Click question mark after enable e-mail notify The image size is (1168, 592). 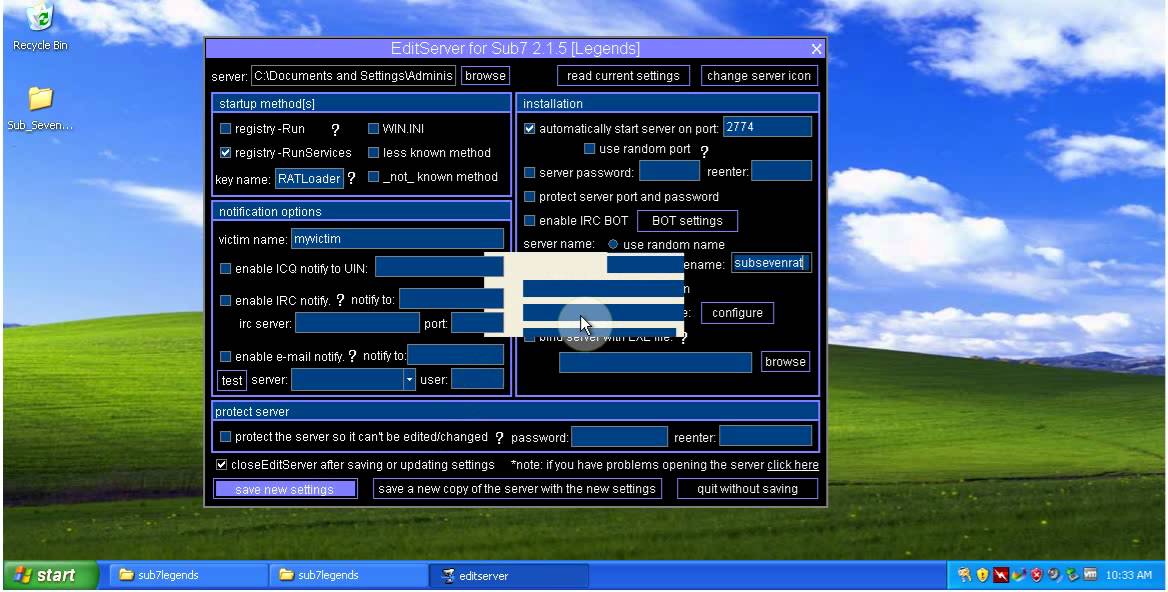[352, 356]
